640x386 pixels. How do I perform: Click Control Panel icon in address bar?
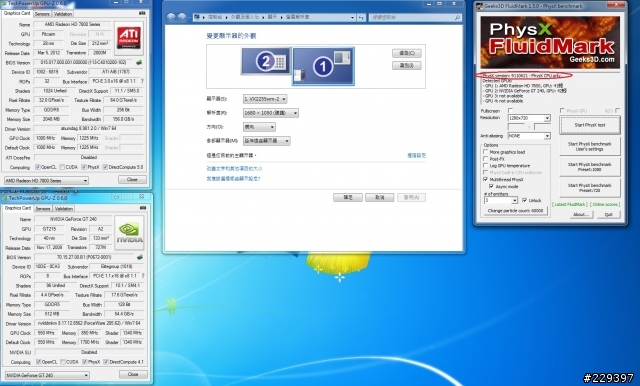pyautogui.click(x=197, y=17)
